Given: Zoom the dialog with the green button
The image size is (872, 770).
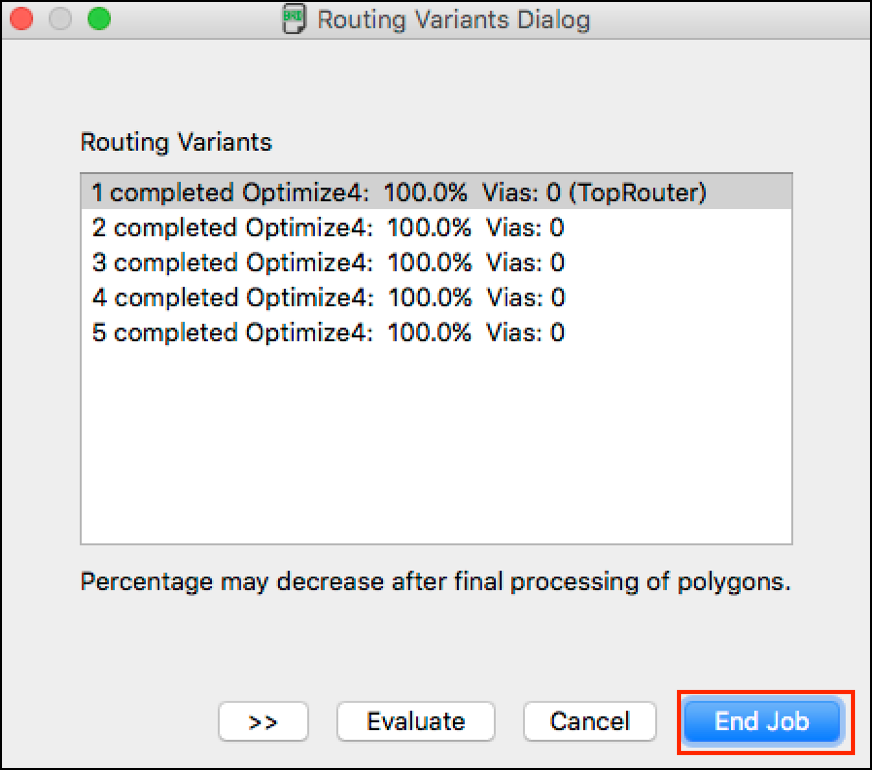Looking at the screenshot, I should pyautogui.click(x=99, y=19).
